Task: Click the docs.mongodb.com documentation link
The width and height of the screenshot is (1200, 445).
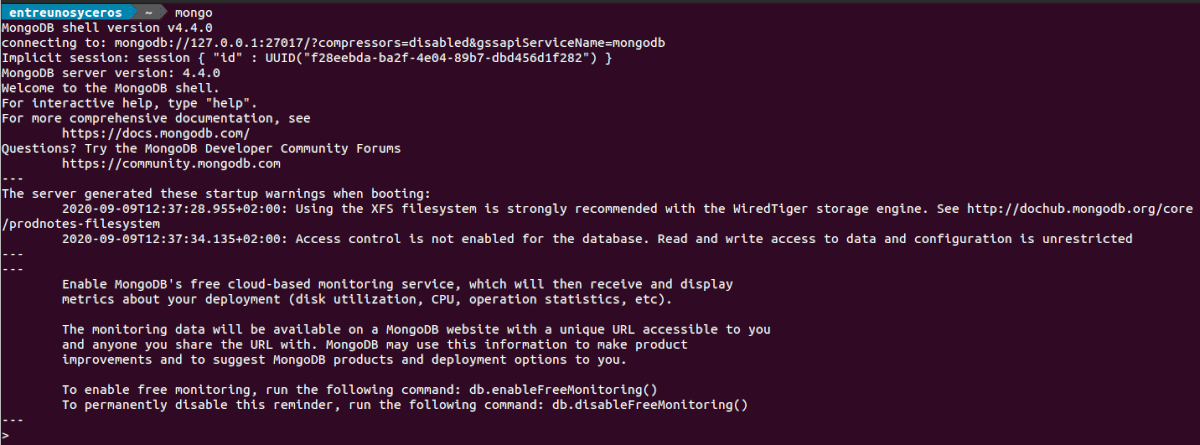Action: tap(155, 133)
